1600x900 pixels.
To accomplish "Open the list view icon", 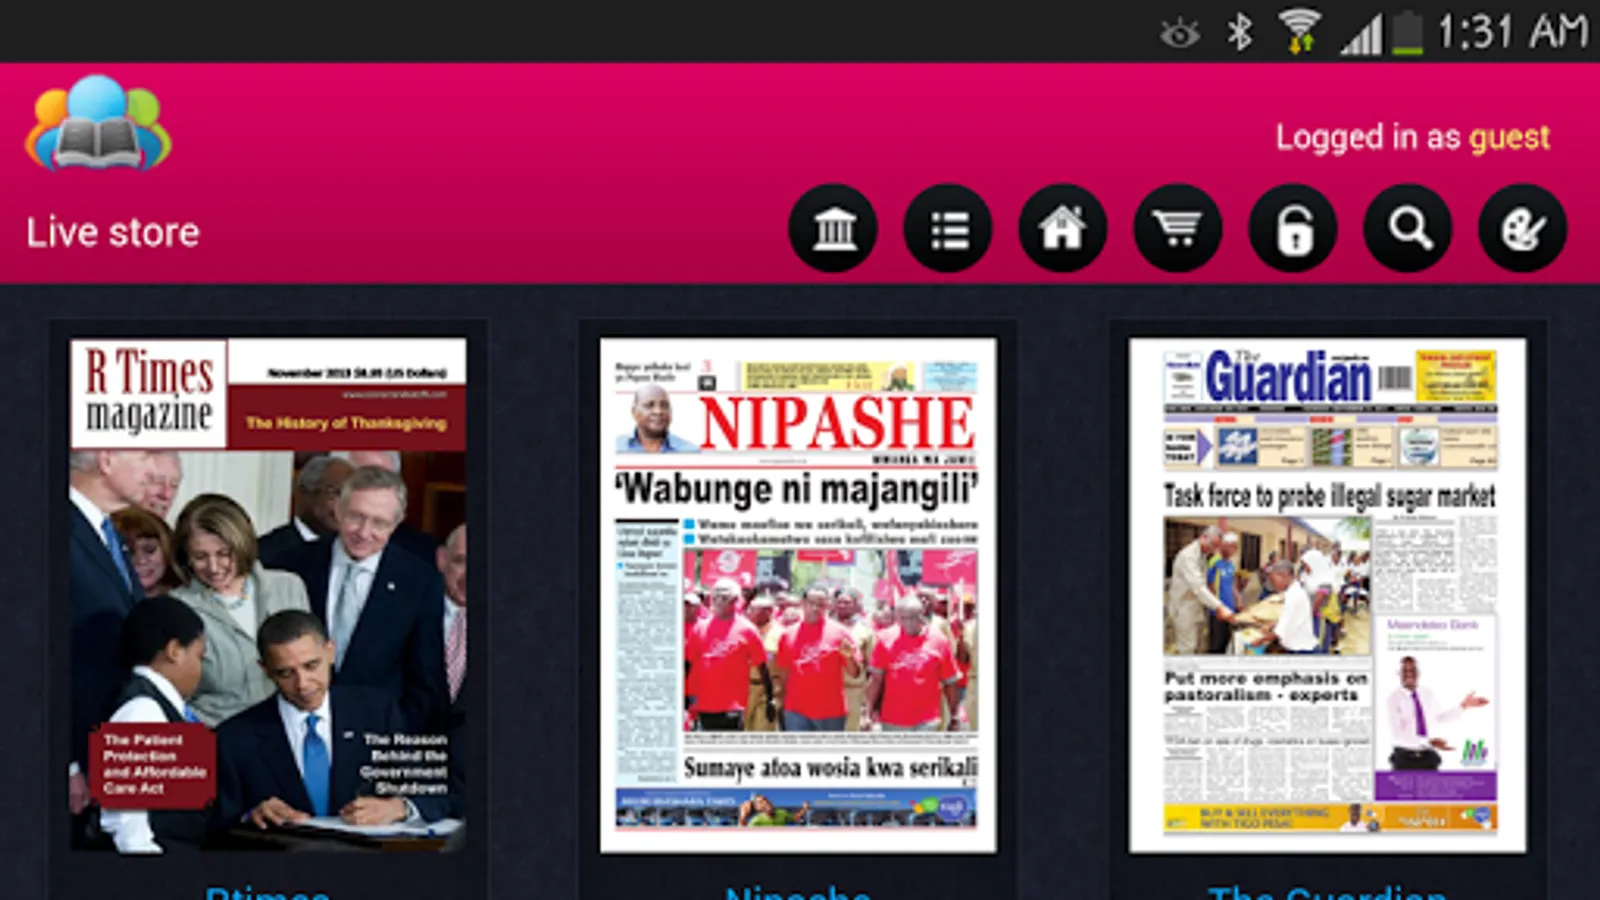I will coord(948,229).
